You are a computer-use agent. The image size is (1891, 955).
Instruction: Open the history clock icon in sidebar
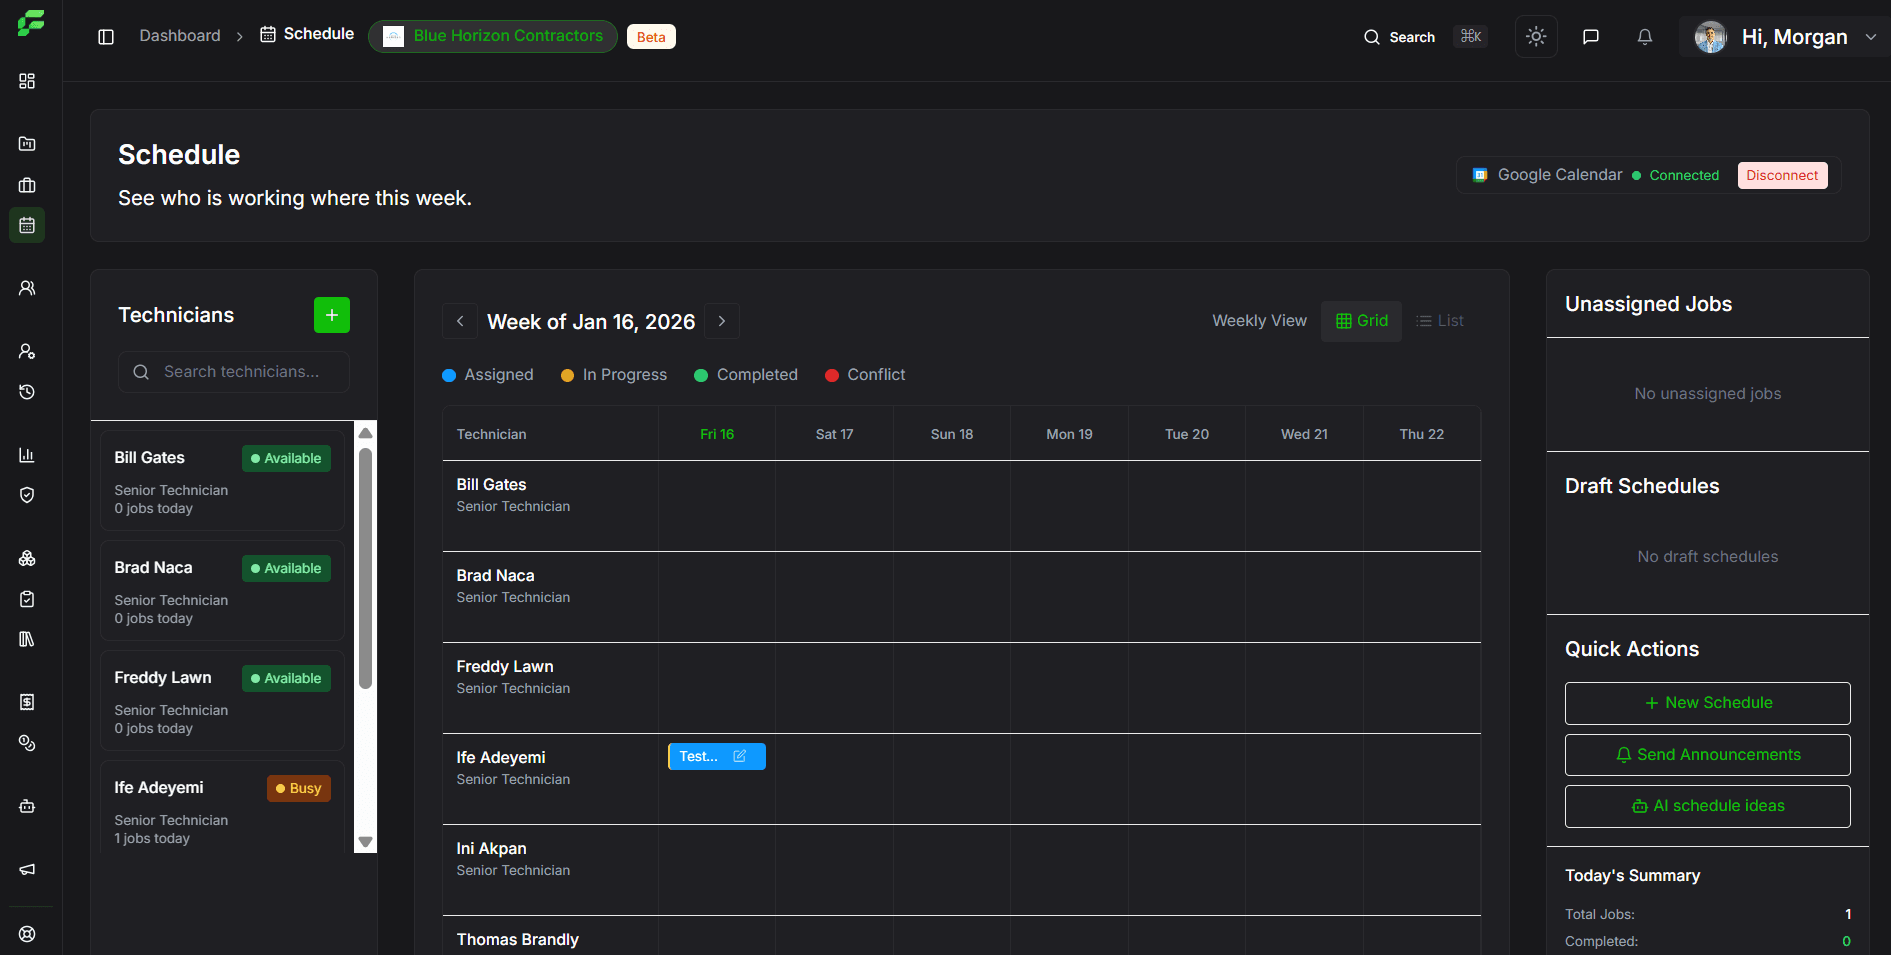pyautogui.click(x=27, y=392)
